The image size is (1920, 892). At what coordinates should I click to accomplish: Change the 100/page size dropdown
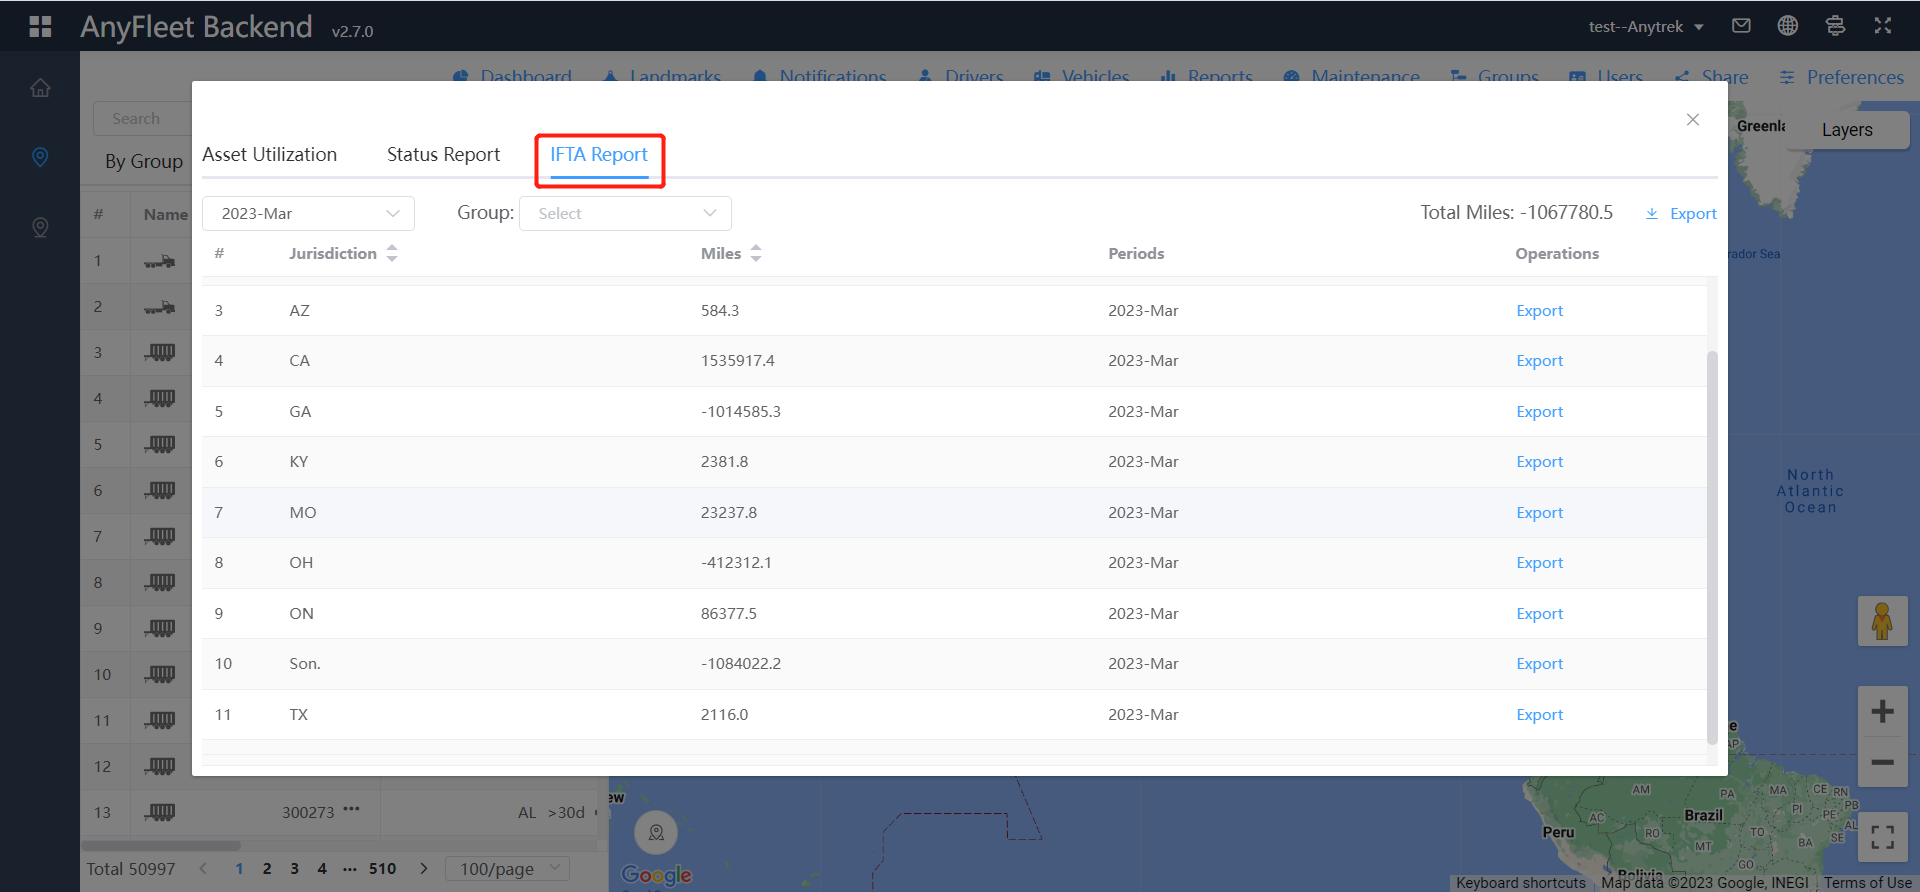click(x=508, y=868)
